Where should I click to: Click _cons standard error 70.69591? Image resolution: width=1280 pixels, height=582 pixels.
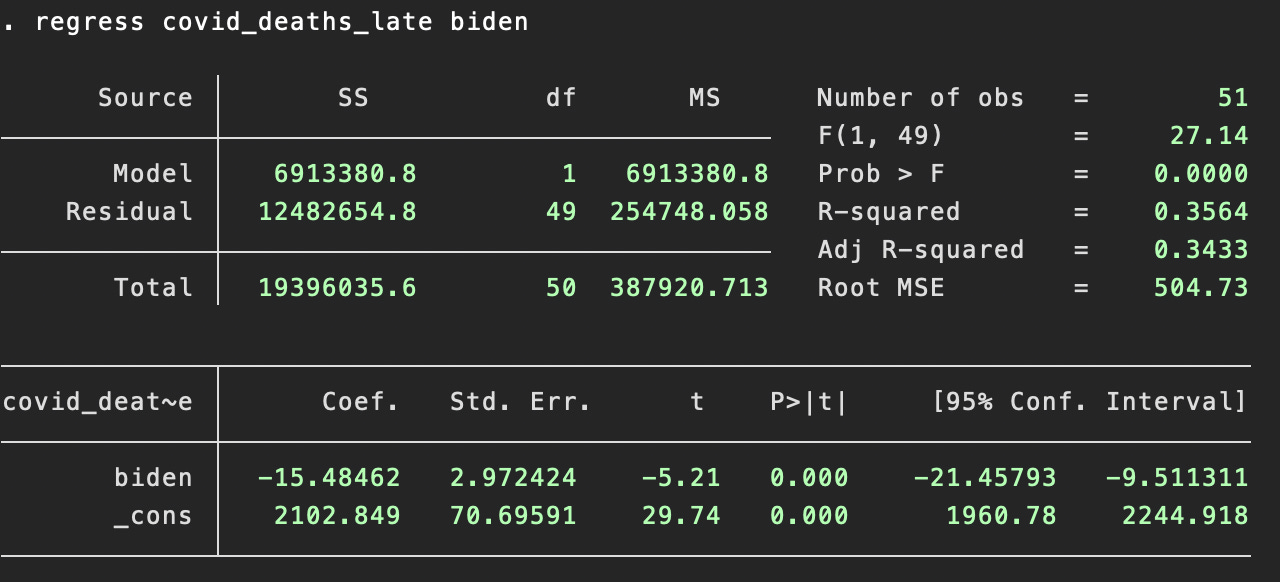(x=513, y=516)
